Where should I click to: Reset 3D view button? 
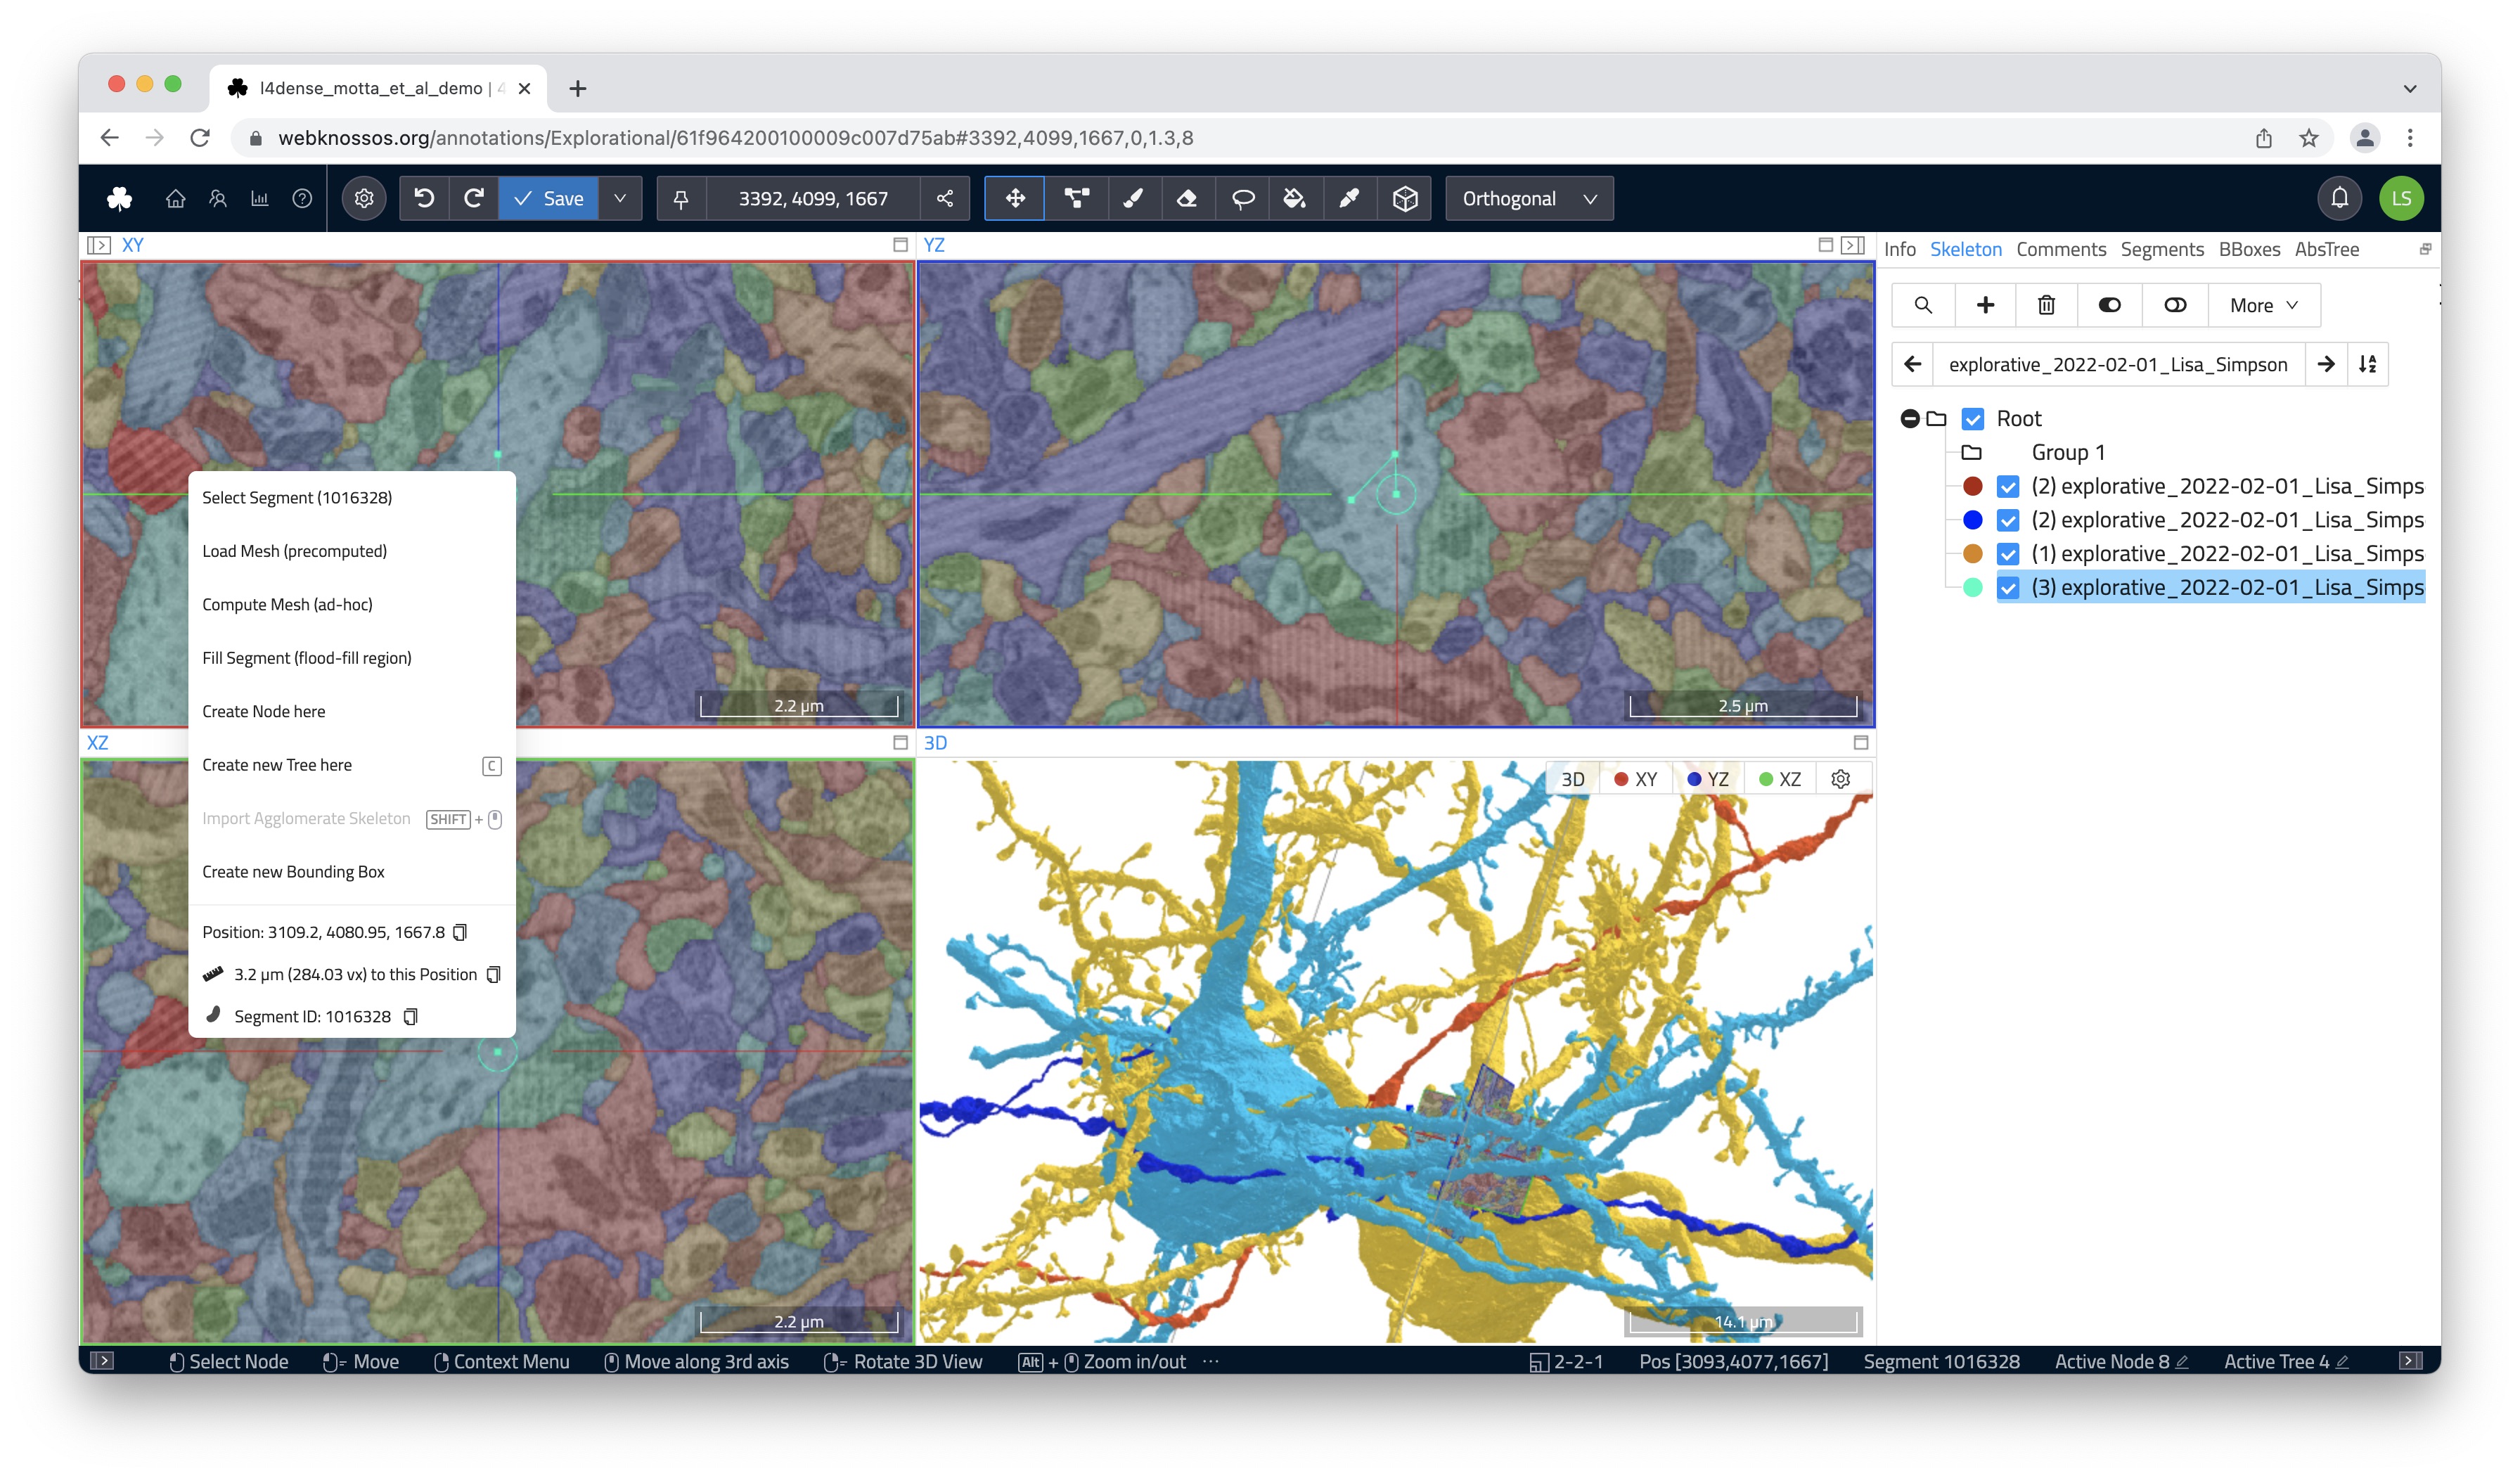[x=1572, y=779]
